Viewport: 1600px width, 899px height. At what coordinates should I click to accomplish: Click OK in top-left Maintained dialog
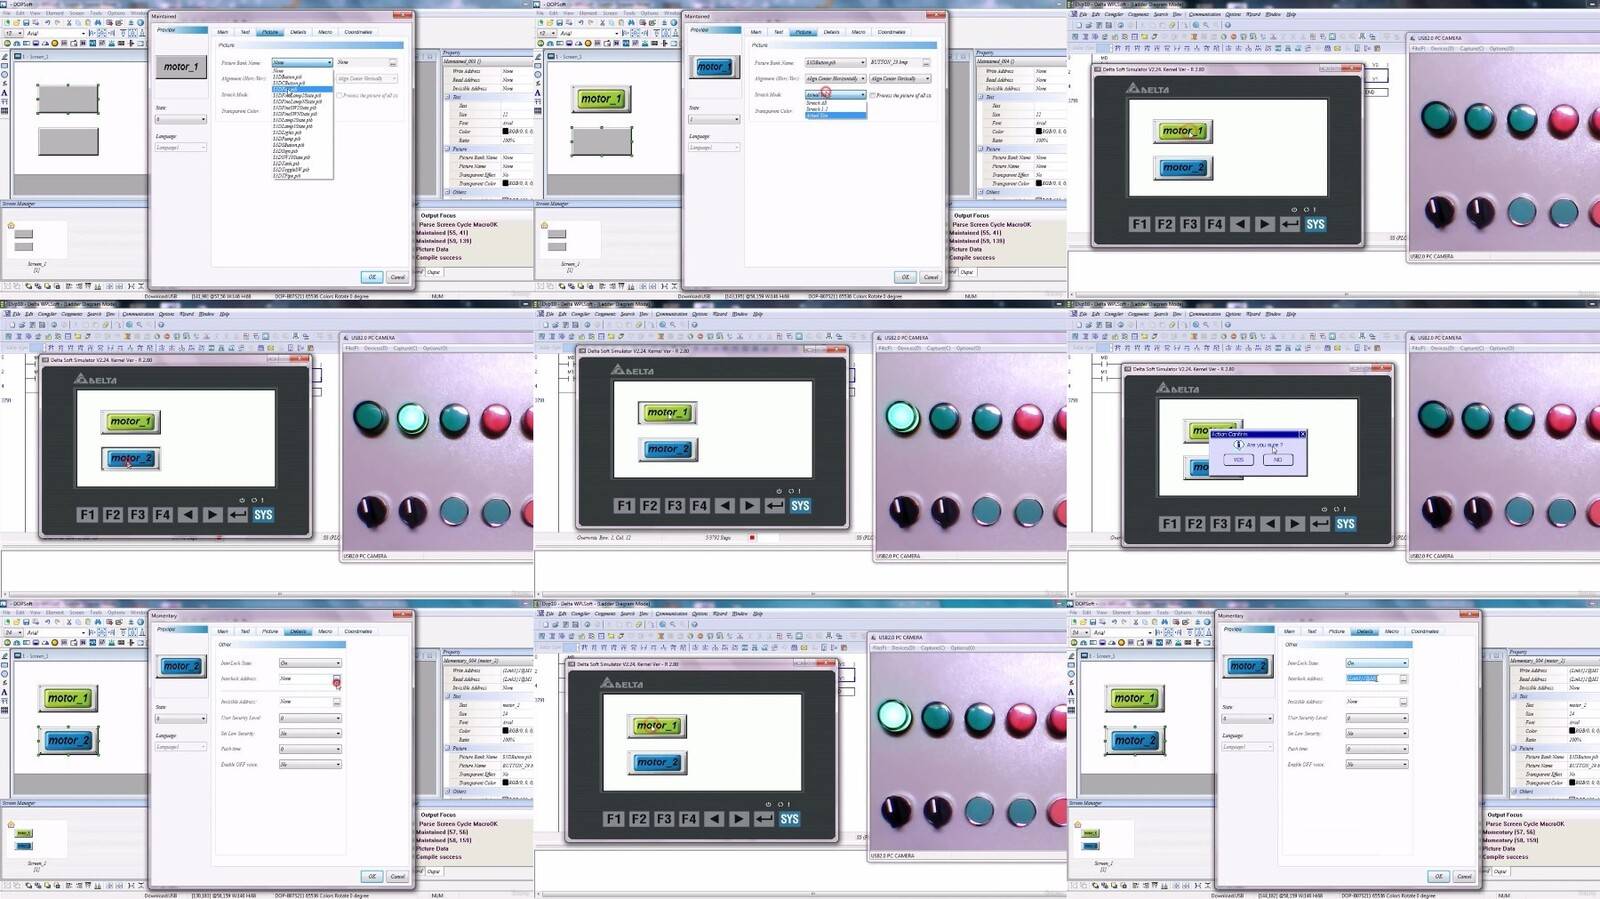(371, 277)
